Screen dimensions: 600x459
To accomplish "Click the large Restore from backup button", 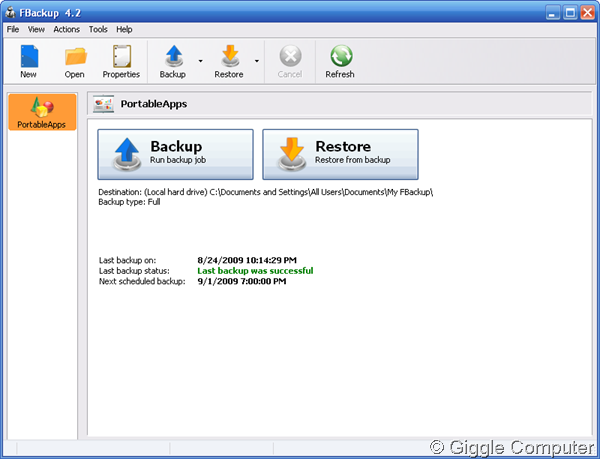I will [341, 154].
